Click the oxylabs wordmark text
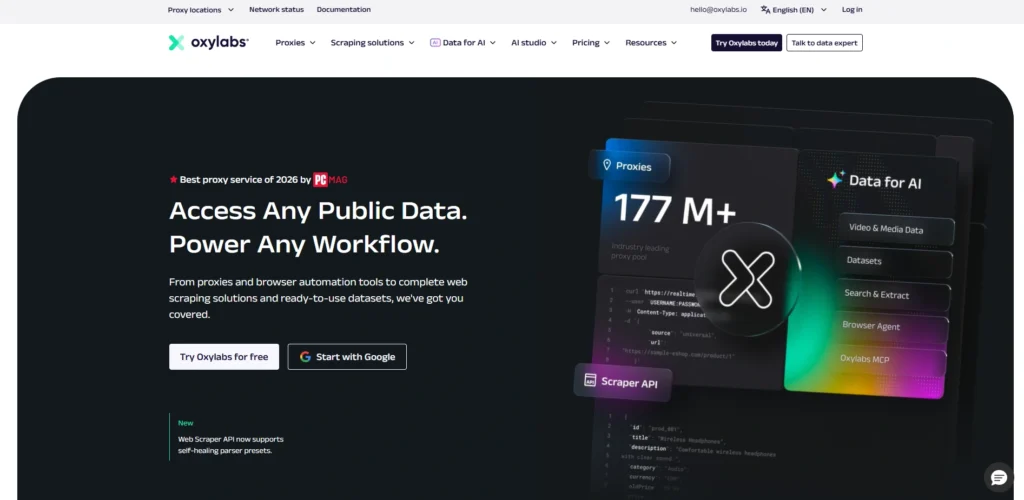1024x500 pixels. coord(219,43)
